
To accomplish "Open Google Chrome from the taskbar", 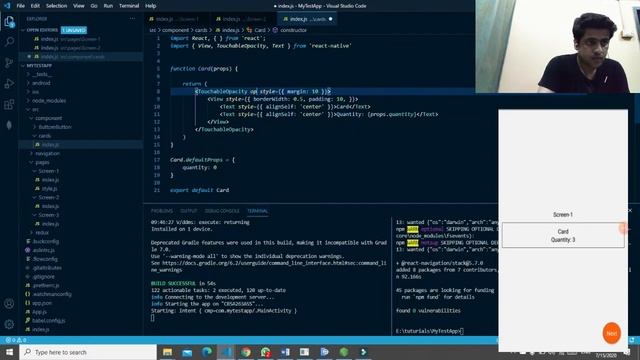I will (x=246, y=352).
